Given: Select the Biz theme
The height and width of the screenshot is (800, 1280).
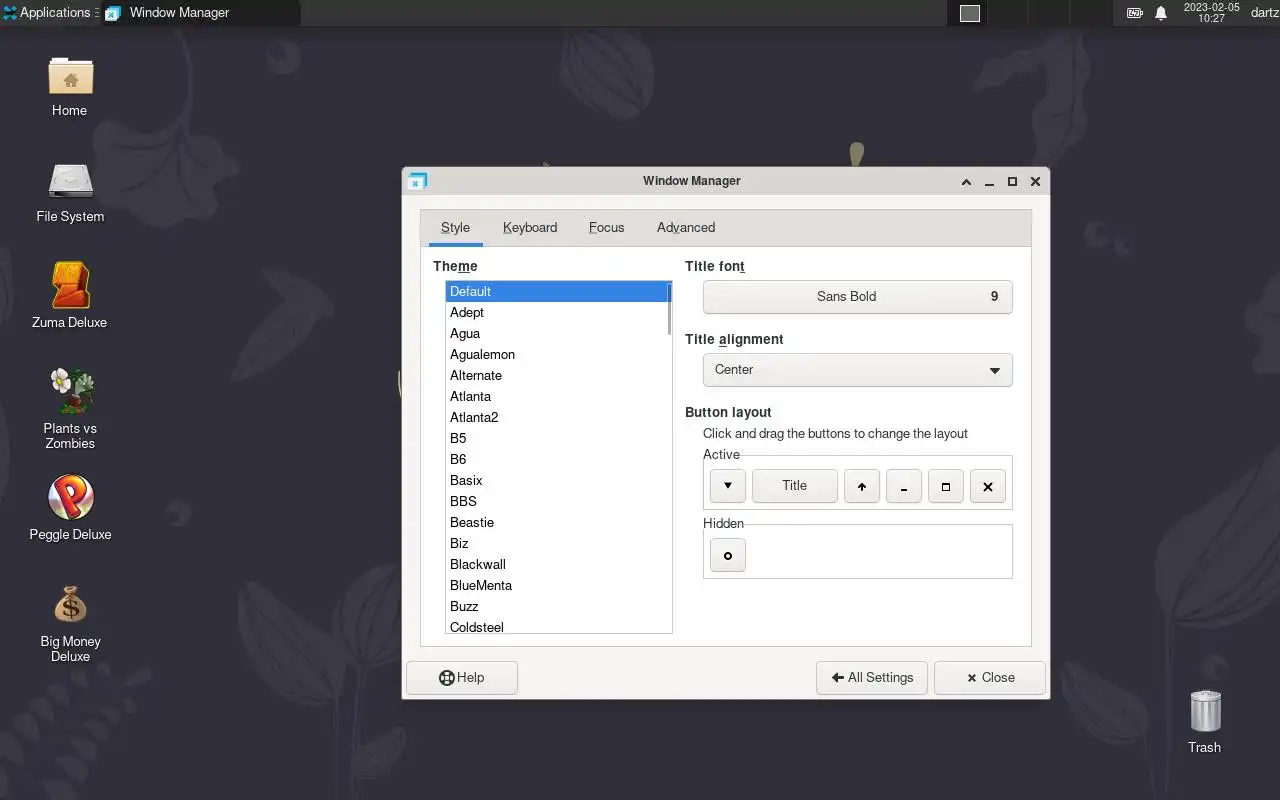Looking at the screenshot, I should point(556,544).
